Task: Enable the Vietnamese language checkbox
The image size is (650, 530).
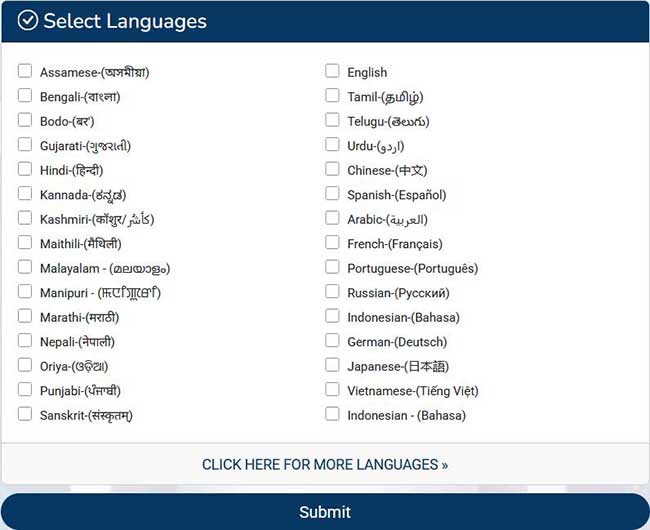Action: 332,390
